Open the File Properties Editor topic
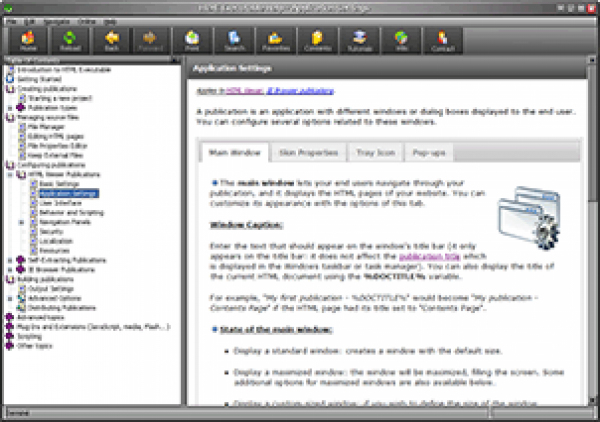Viewport: 600px width, 422px height. pos(58,146)
